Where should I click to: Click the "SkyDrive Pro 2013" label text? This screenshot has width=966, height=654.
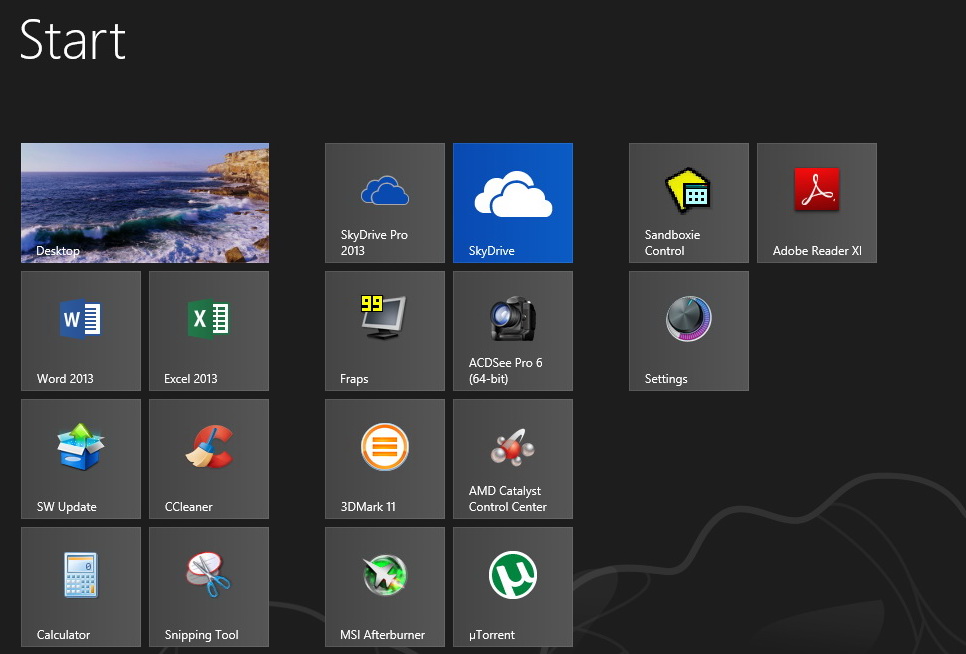[x=374, y=243]
